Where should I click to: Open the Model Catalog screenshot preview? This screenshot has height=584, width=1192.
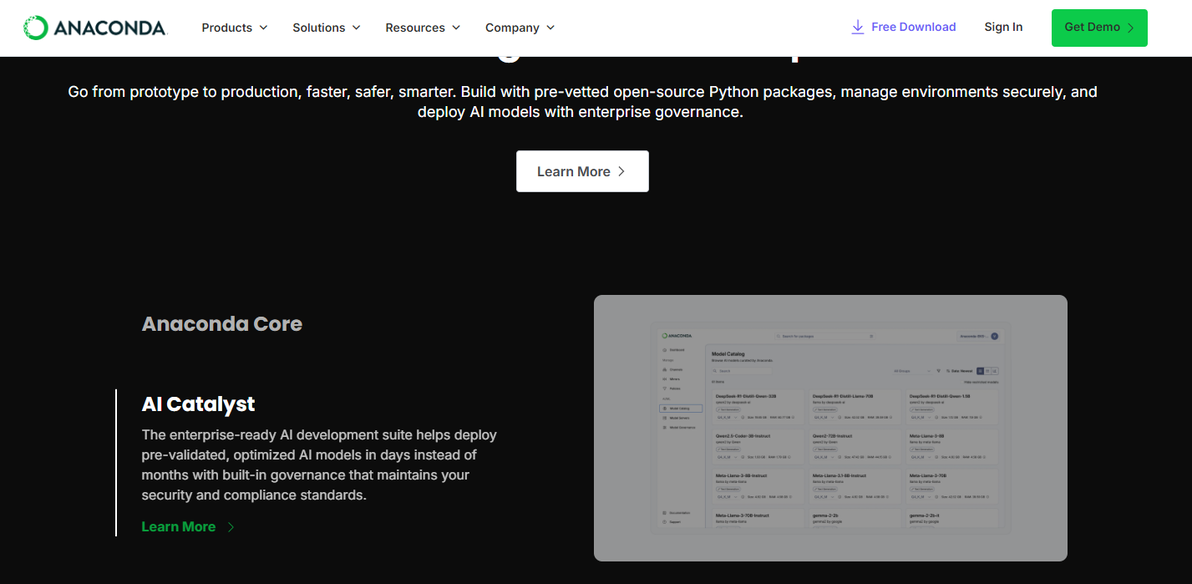click(x=830, y=428)
